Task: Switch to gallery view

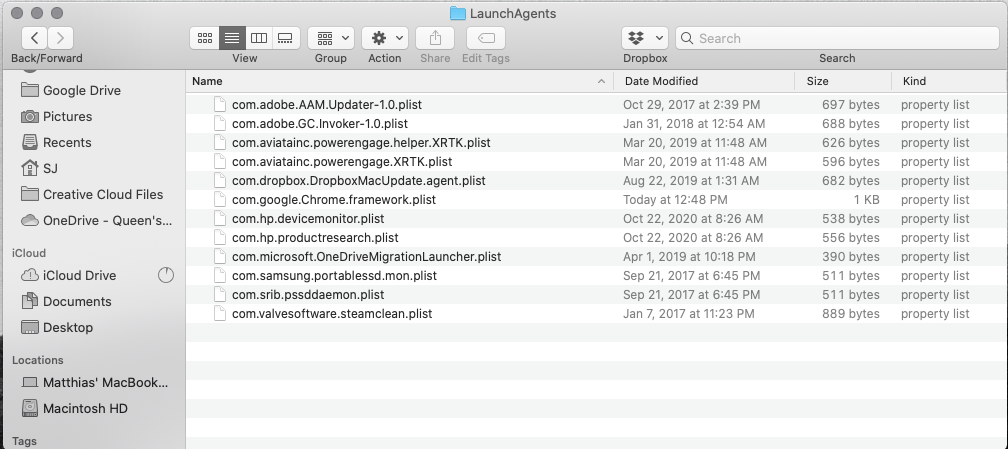Action: (286, 38)
